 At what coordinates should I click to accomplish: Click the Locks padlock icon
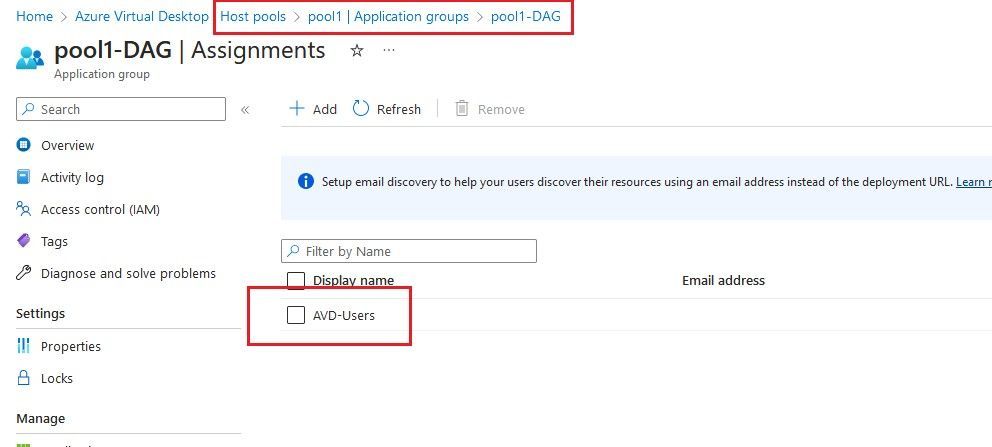23,378
